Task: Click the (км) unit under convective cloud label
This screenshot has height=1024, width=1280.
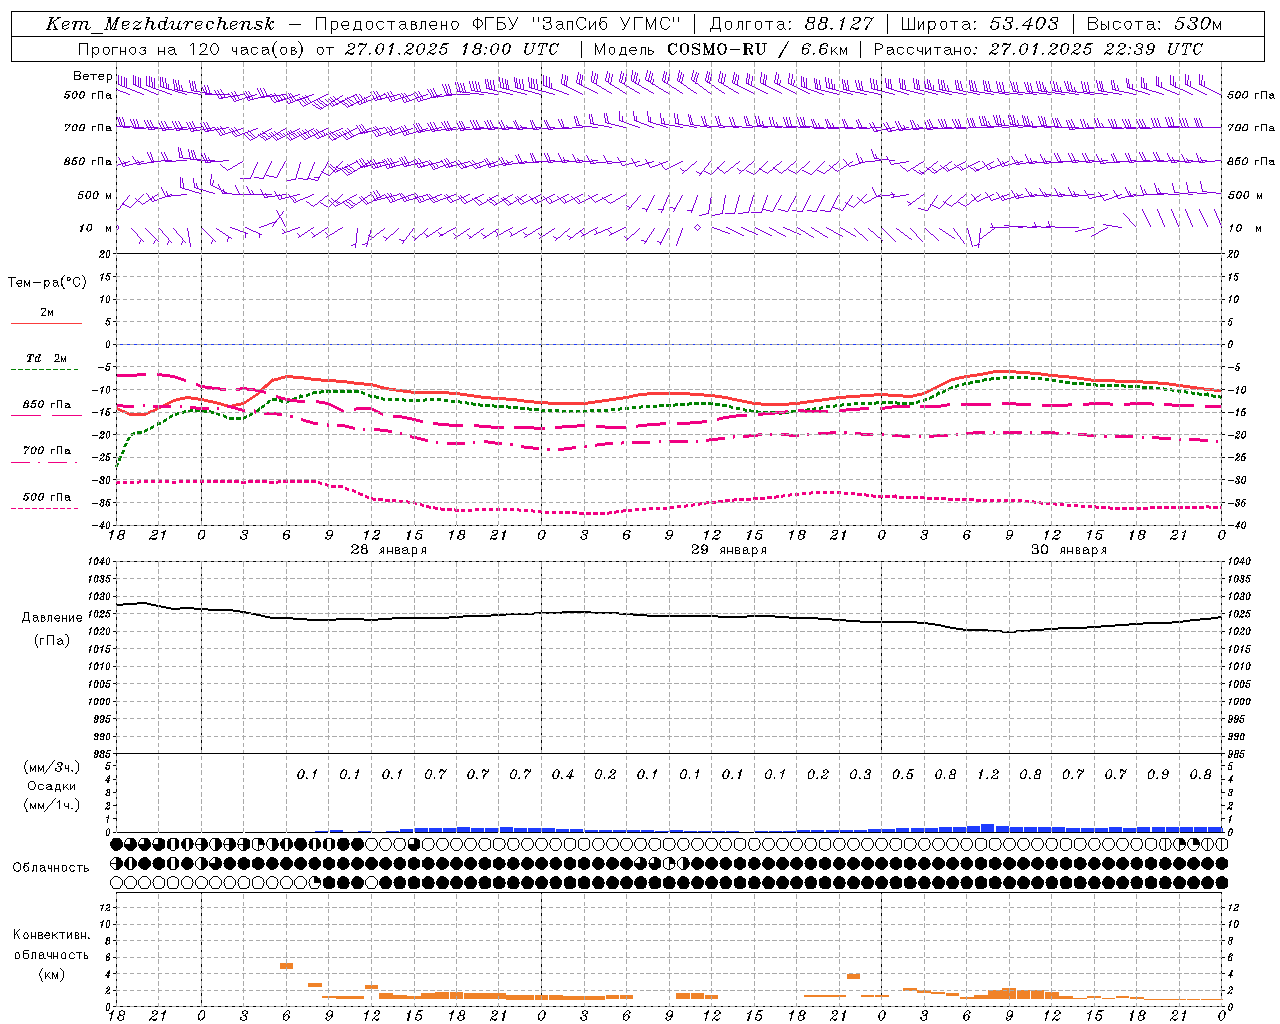Action: (51, 974)
